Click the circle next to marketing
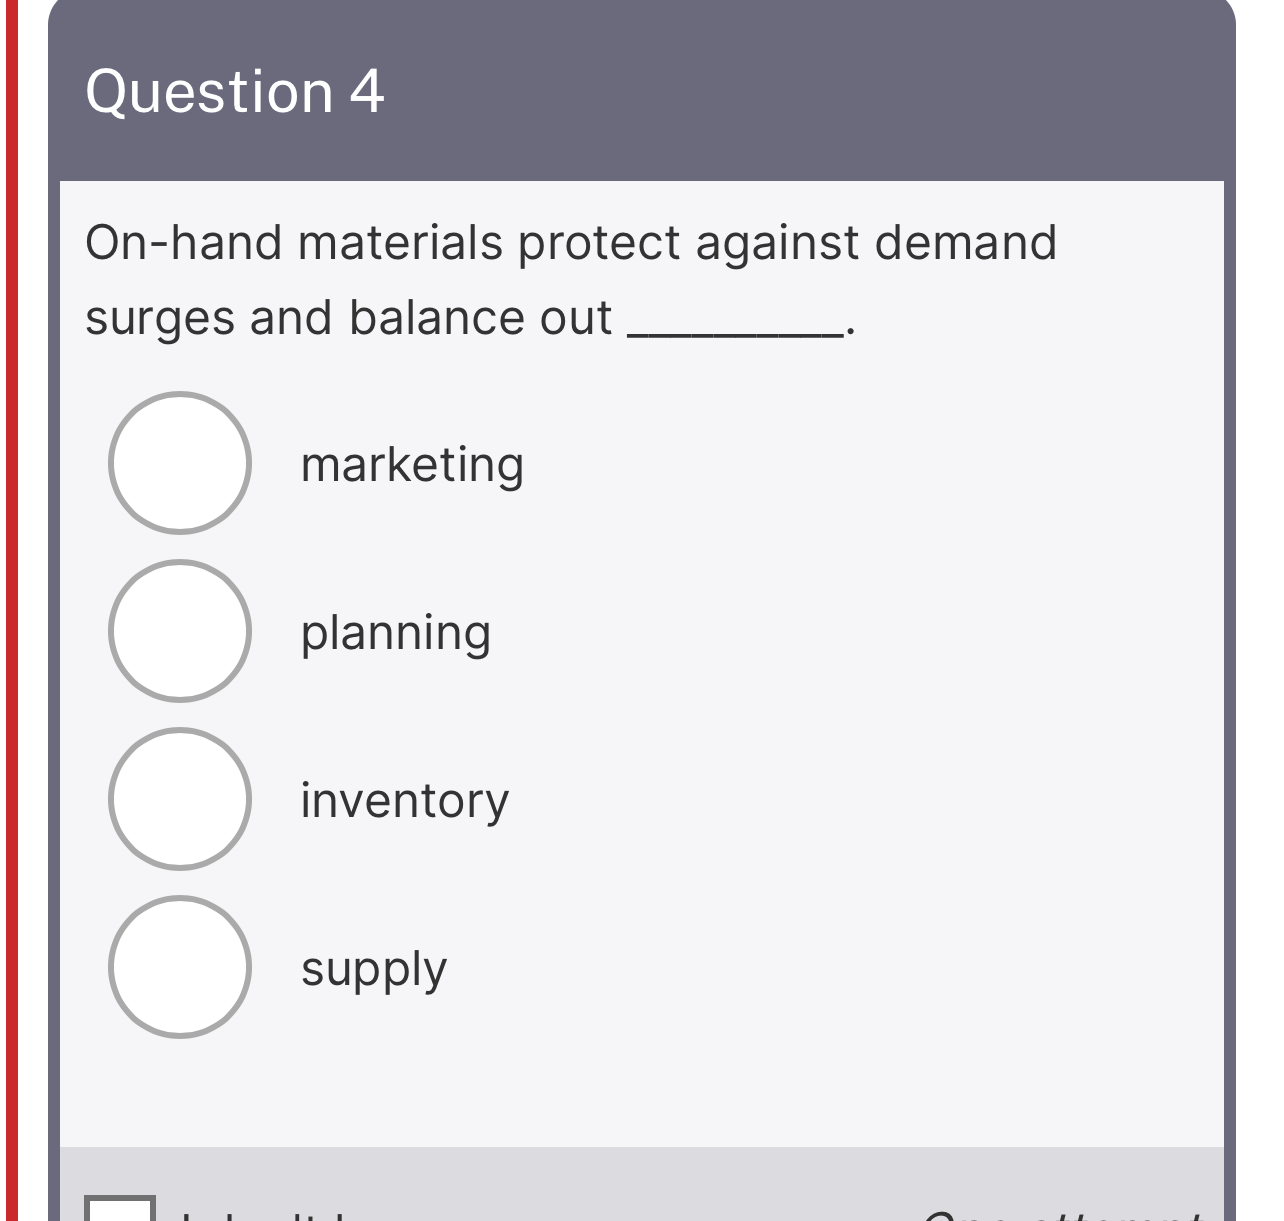The height and width of the screenshot is (1221, 1284). (x=180, y=462)
